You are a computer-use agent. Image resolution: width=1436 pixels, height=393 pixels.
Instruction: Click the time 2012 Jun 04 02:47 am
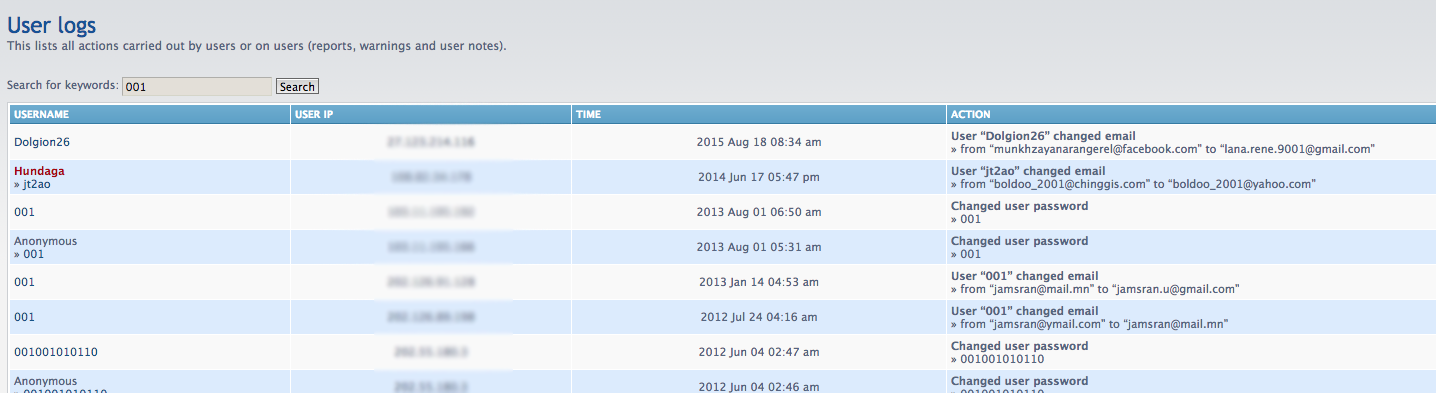coord(759,352)
